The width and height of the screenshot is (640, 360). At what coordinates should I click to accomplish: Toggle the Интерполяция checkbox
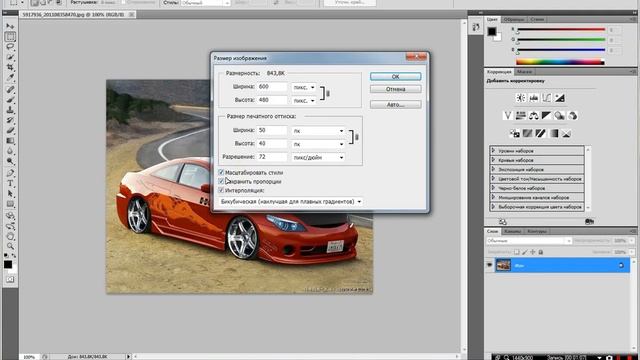click(221, 190)
